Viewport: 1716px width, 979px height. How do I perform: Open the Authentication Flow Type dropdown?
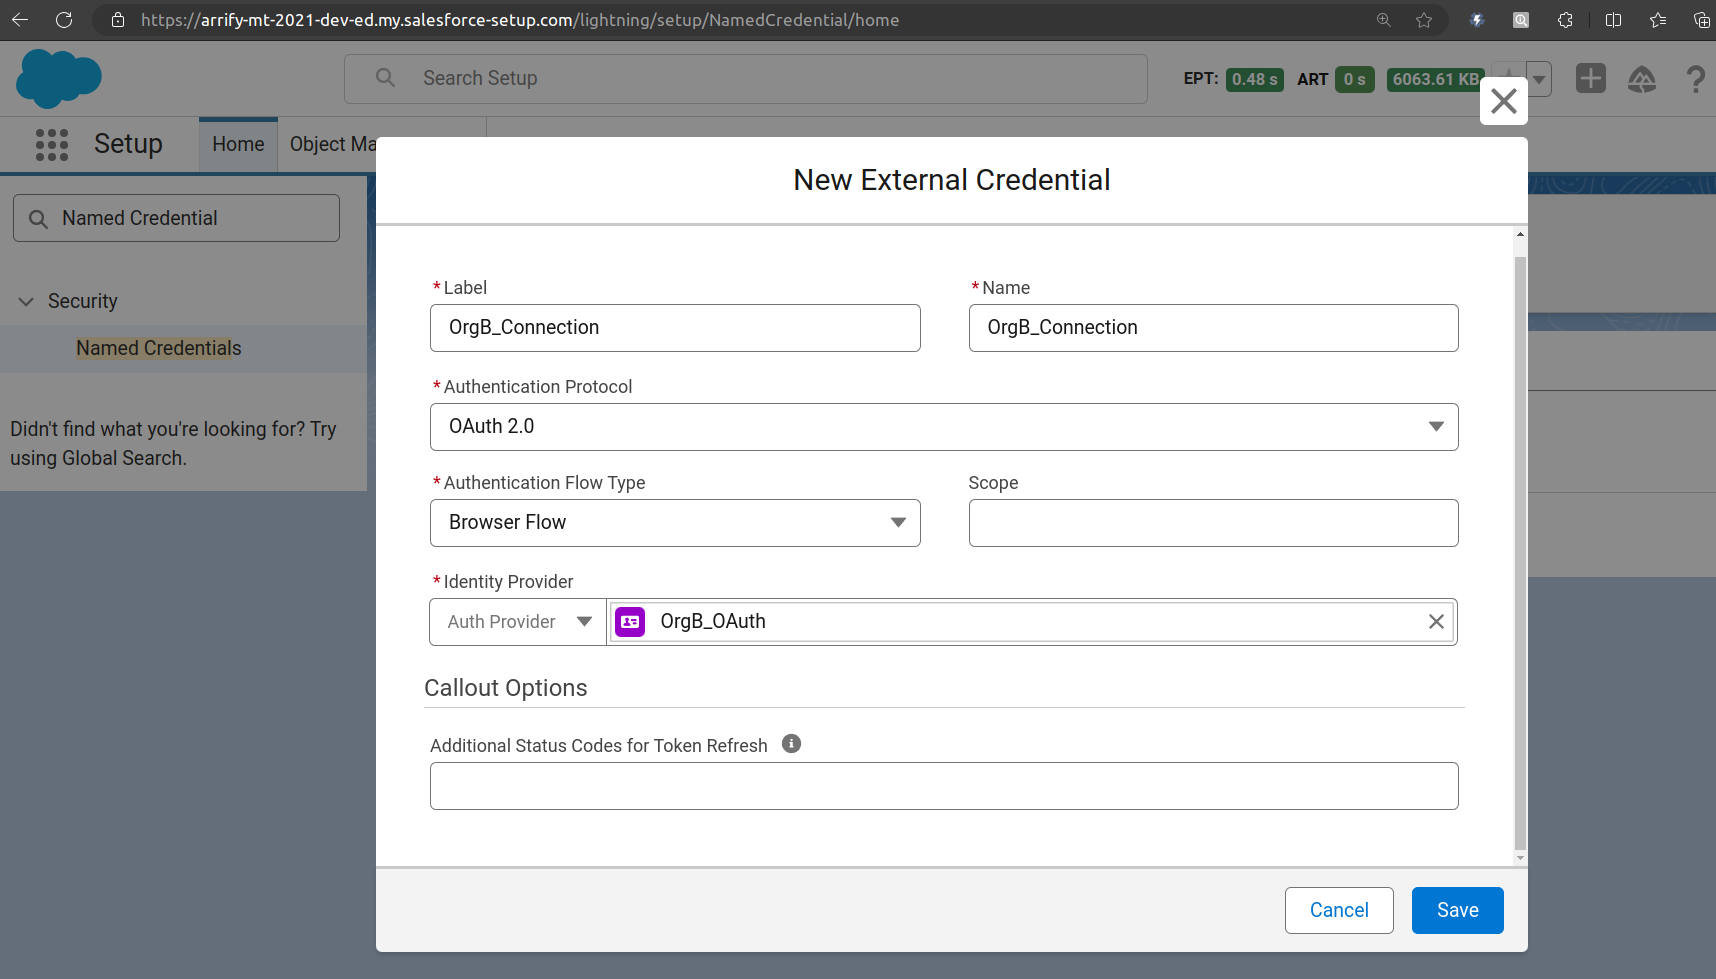click(x=897, y=522)
